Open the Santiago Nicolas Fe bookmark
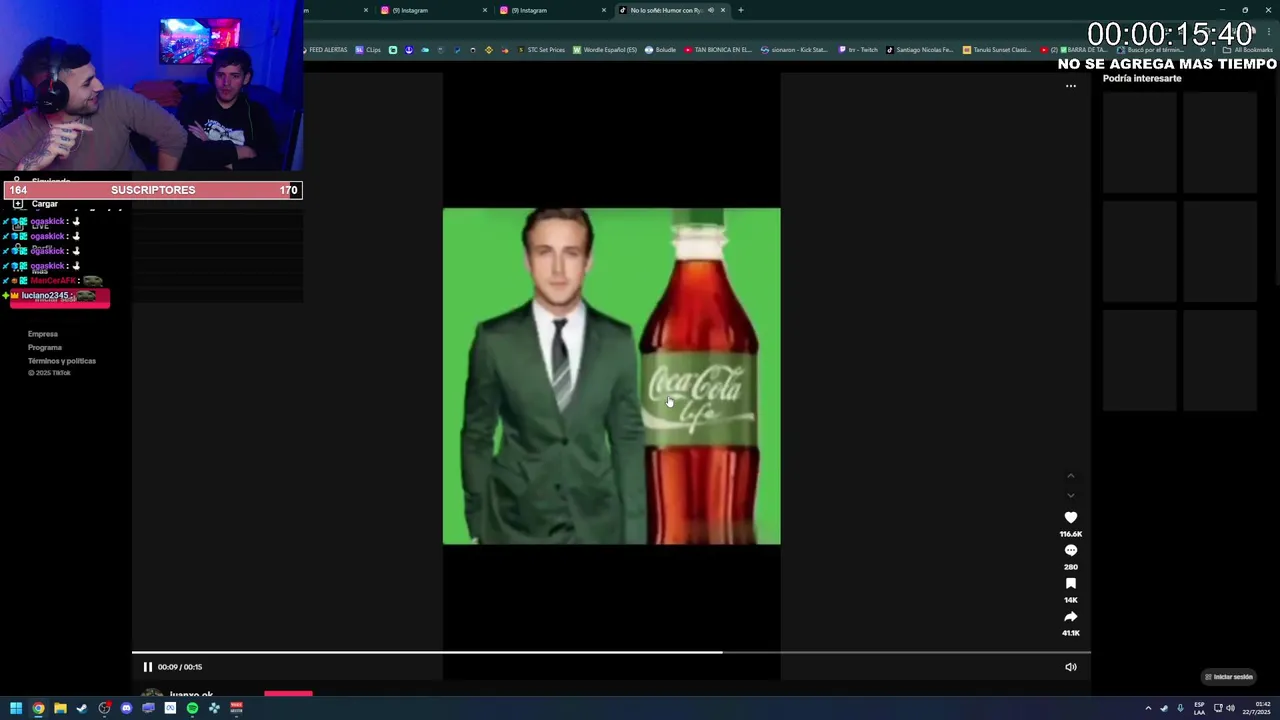This screenshot has width=1280, height=720. pos(920,50)
